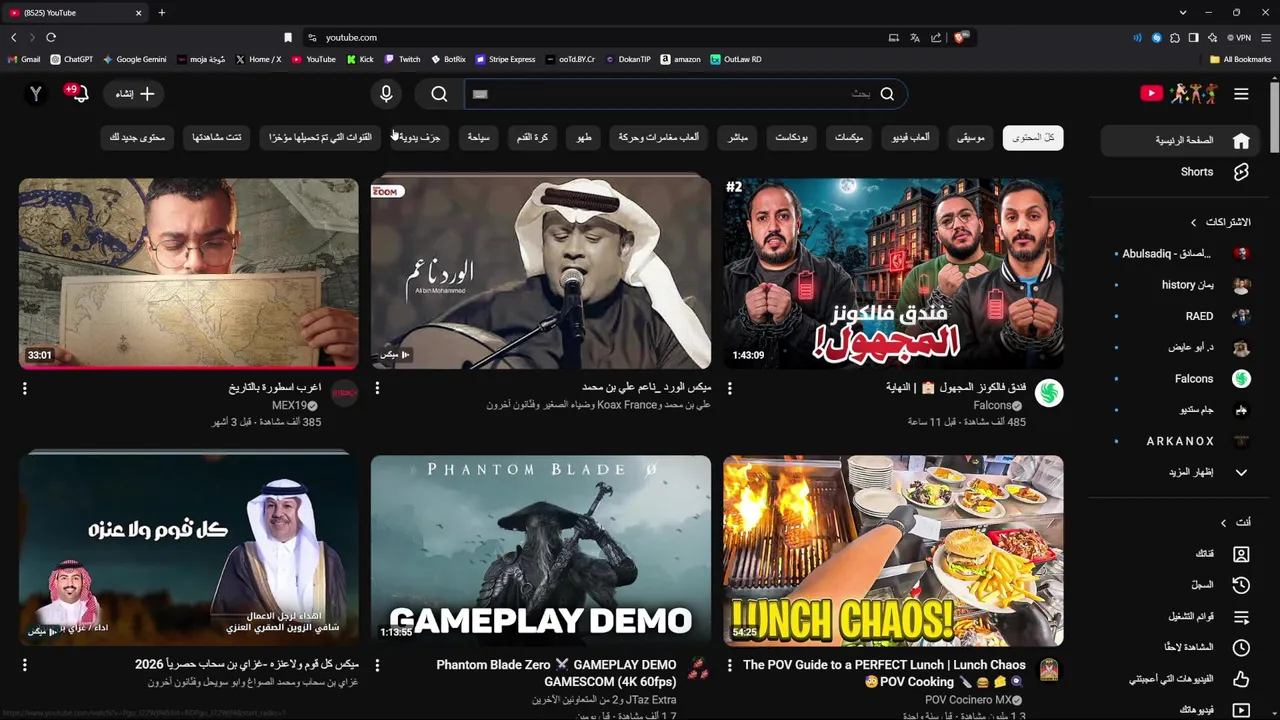Click in the YouTube search input field

pyautogui.click(x=670, y=94)
